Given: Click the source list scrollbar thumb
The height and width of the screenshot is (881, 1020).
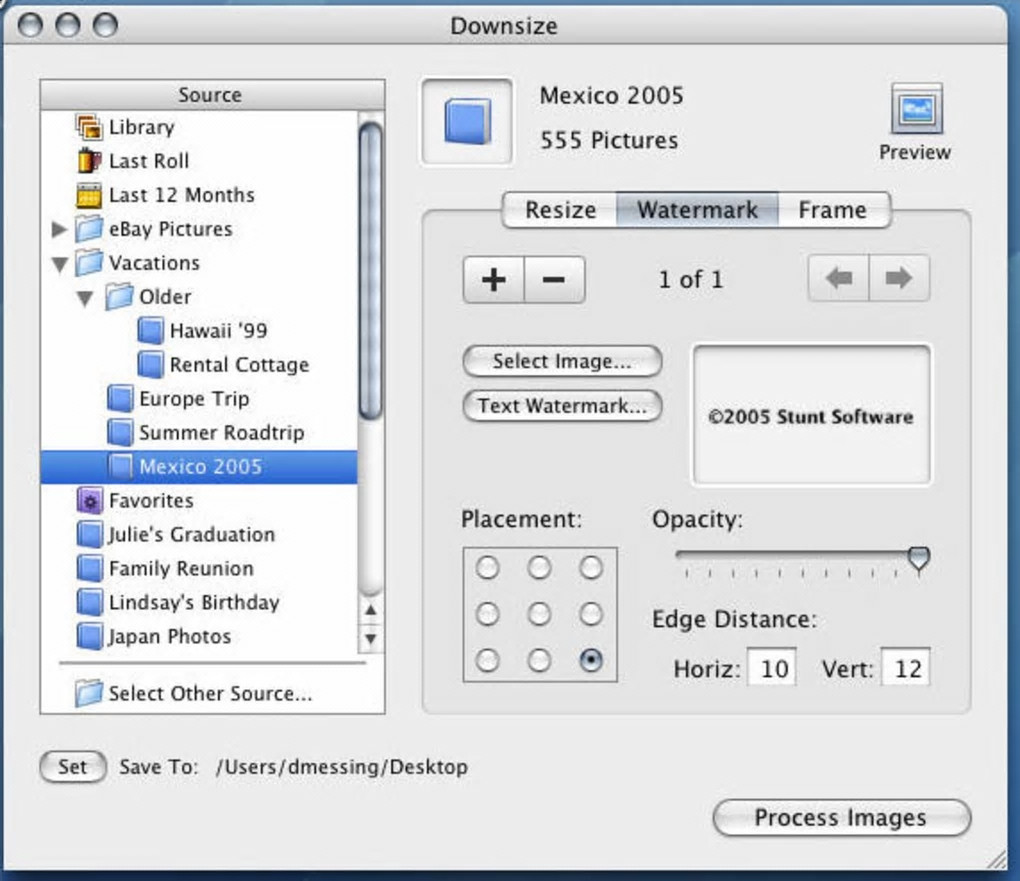Looking at the screenshot, I should pos(371,271).
